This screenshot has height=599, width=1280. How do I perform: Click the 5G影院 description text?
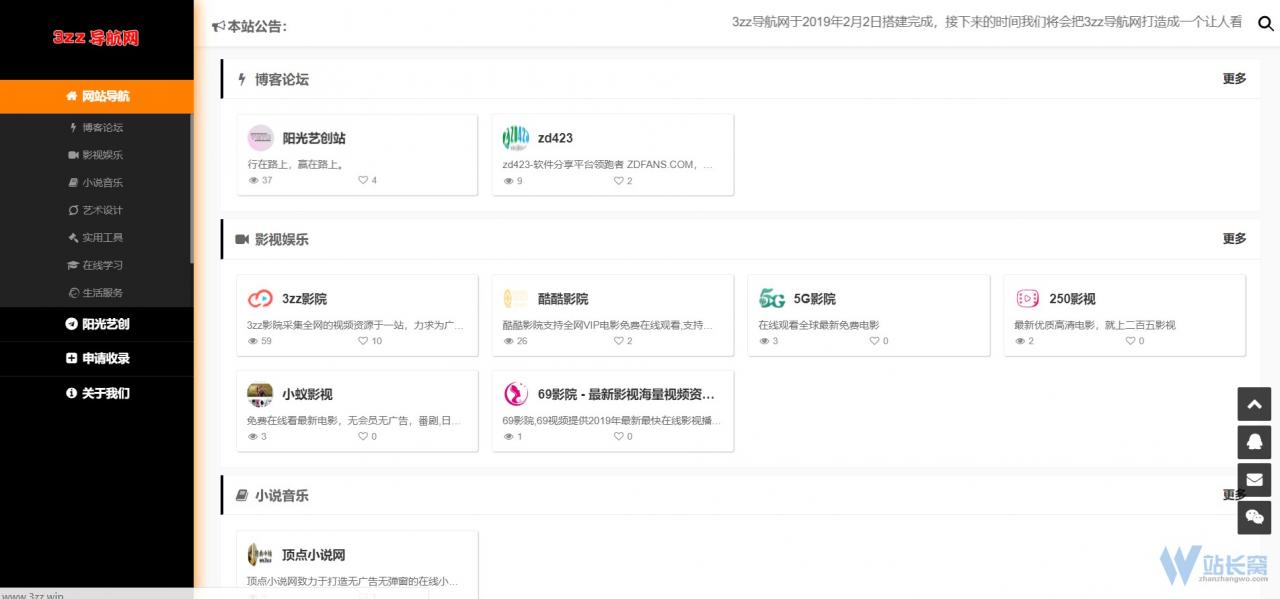819,325
